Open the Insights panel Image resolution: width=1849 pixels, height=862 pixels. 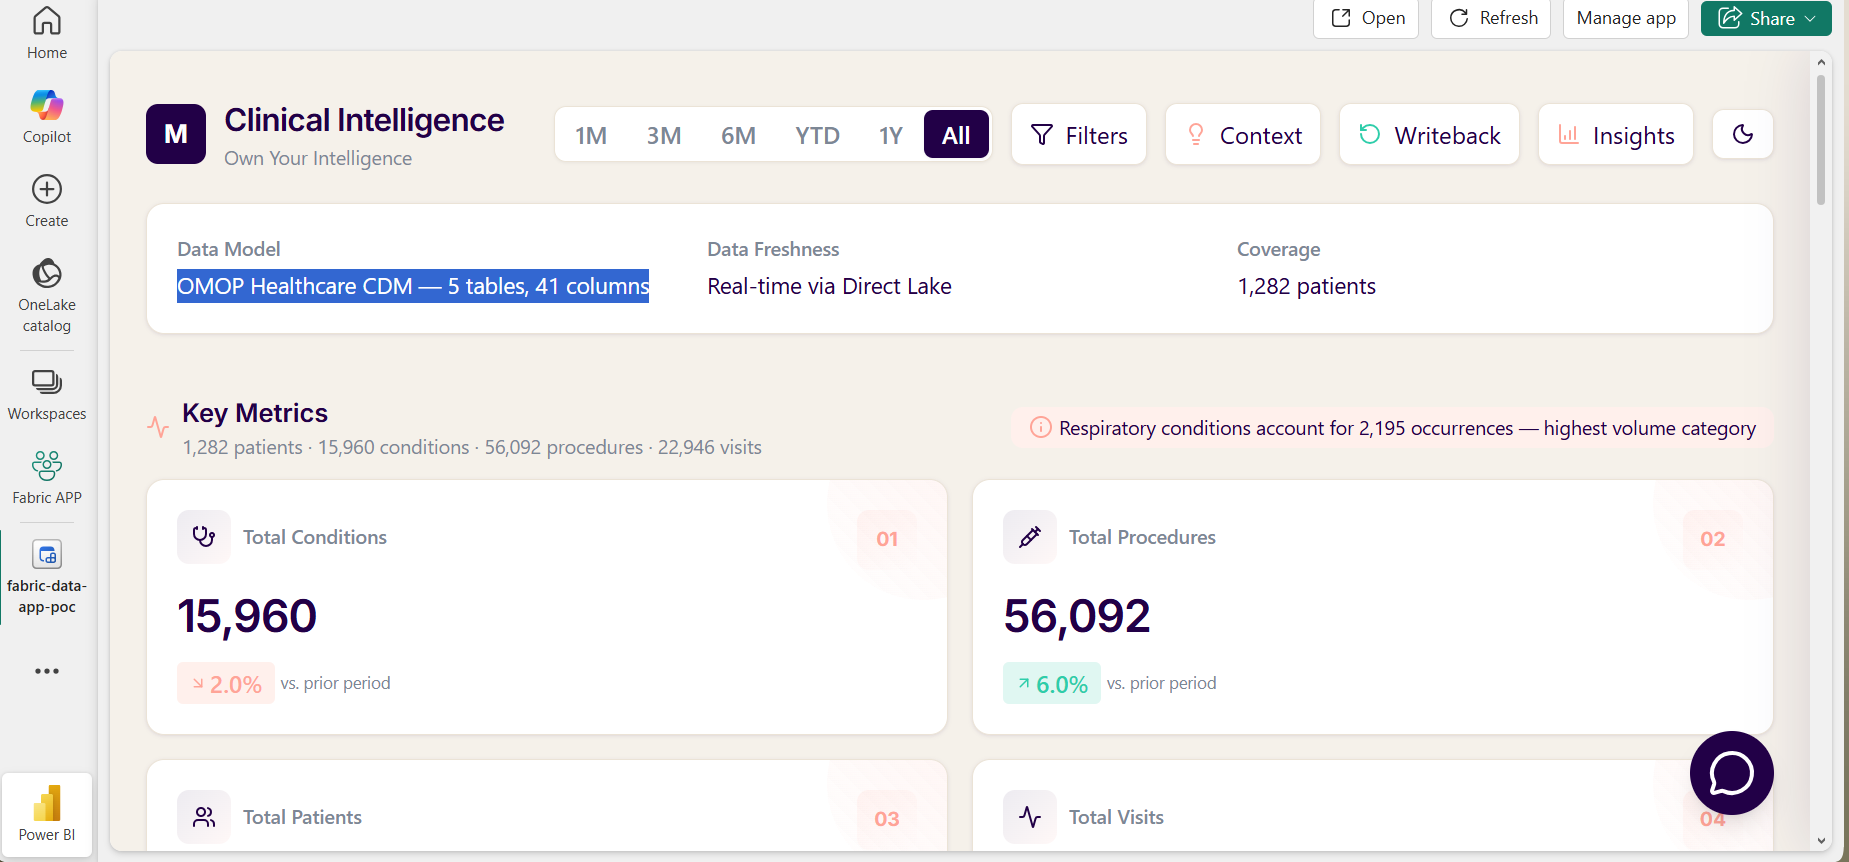point(1616,134)
